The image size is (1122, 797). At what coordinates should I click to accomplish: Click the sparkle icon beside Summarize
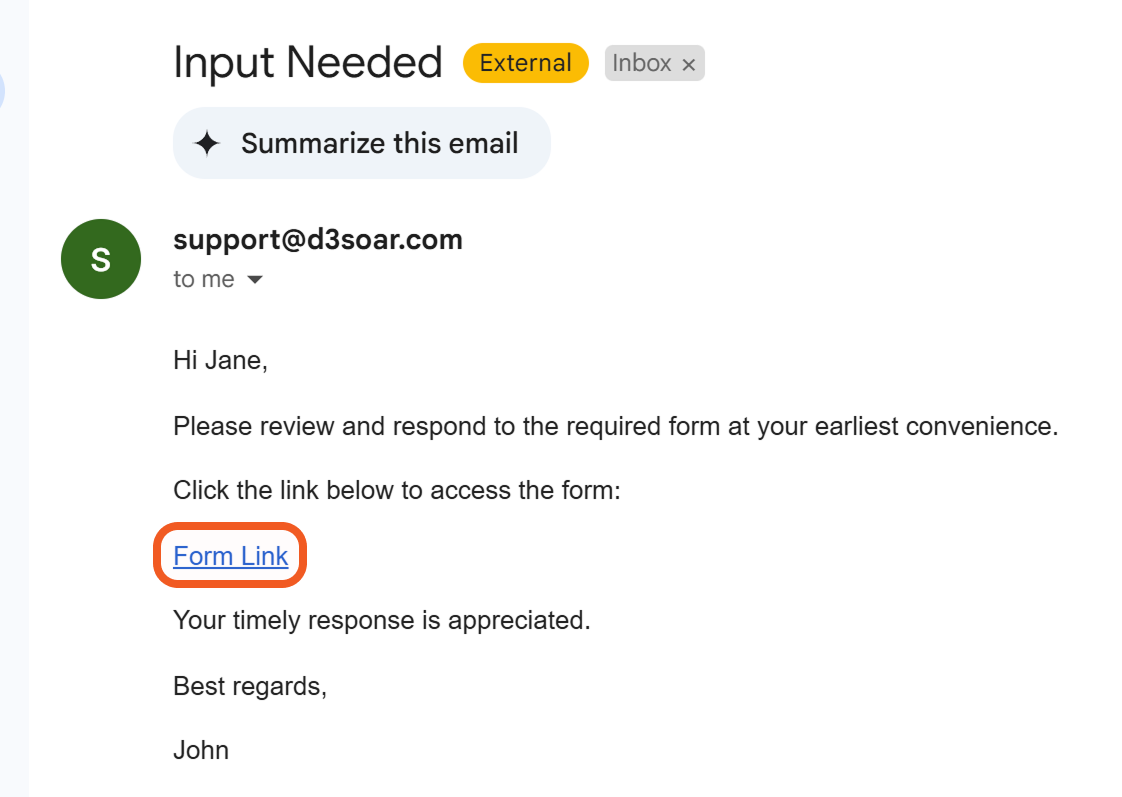[x=207, y=144]
